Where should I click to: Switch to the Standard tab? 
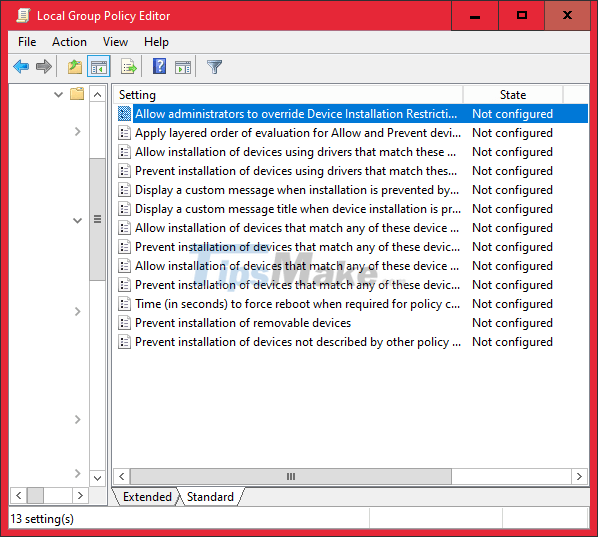(x=210, y=497)
